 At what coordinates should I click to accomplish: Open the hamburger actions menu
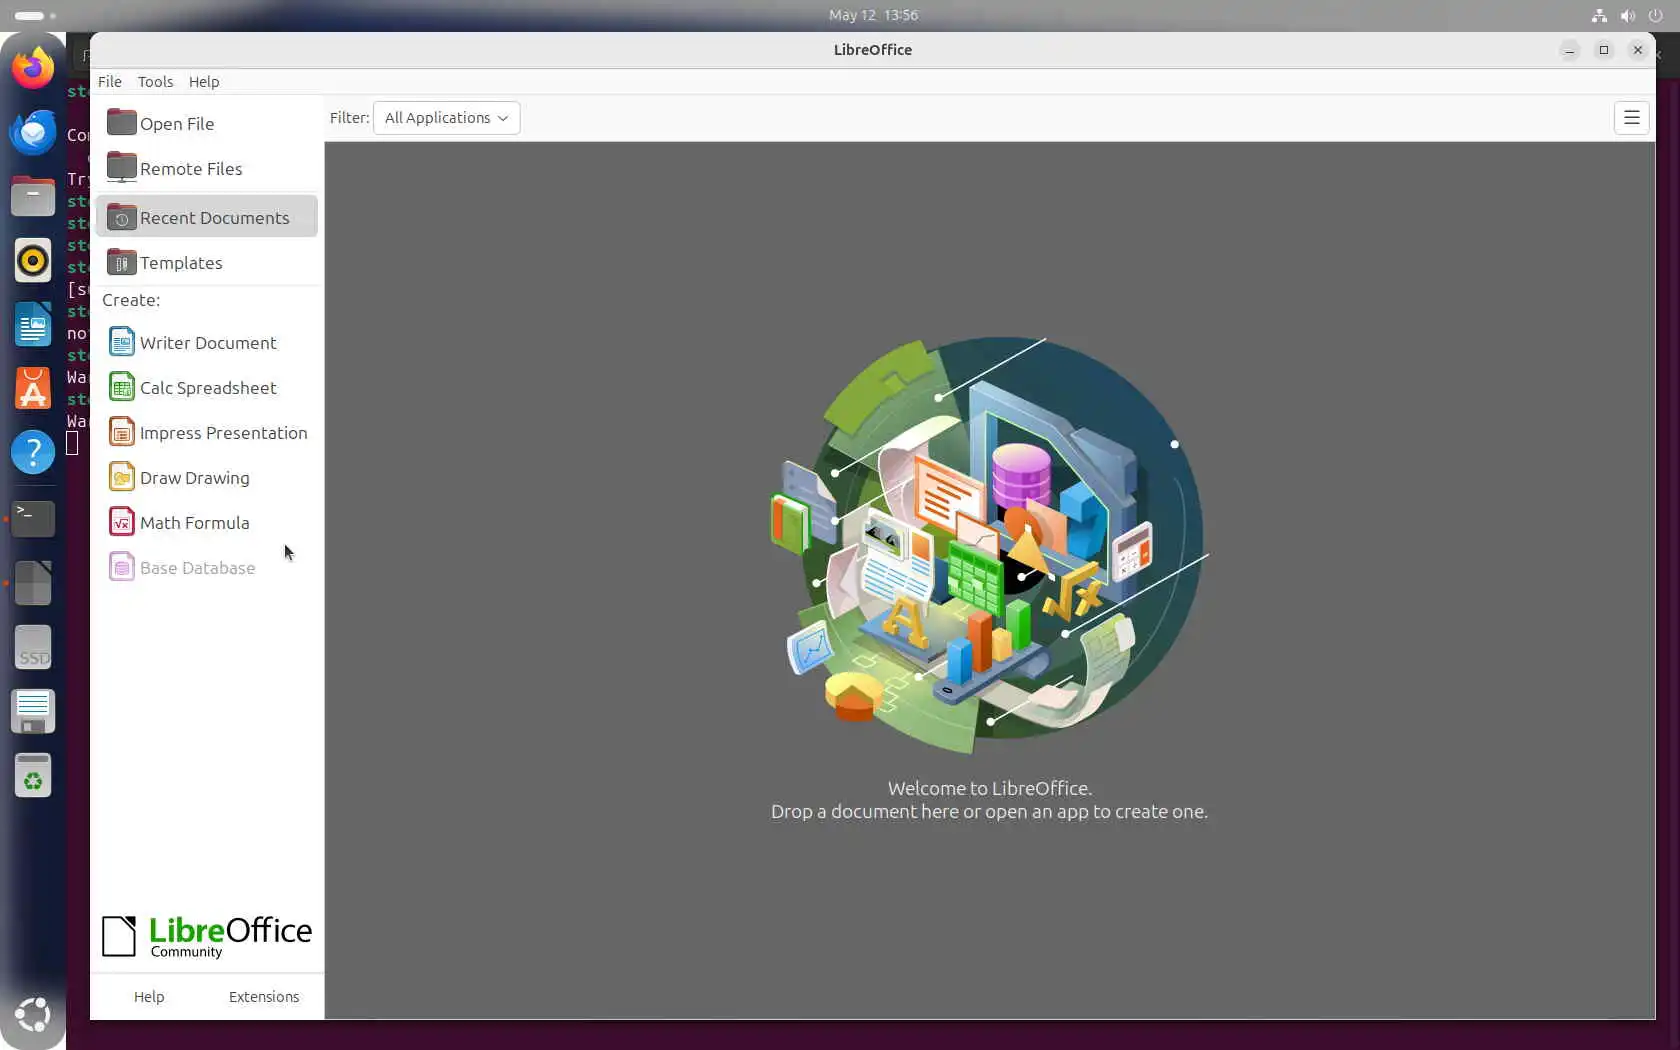click(1631, 118)
